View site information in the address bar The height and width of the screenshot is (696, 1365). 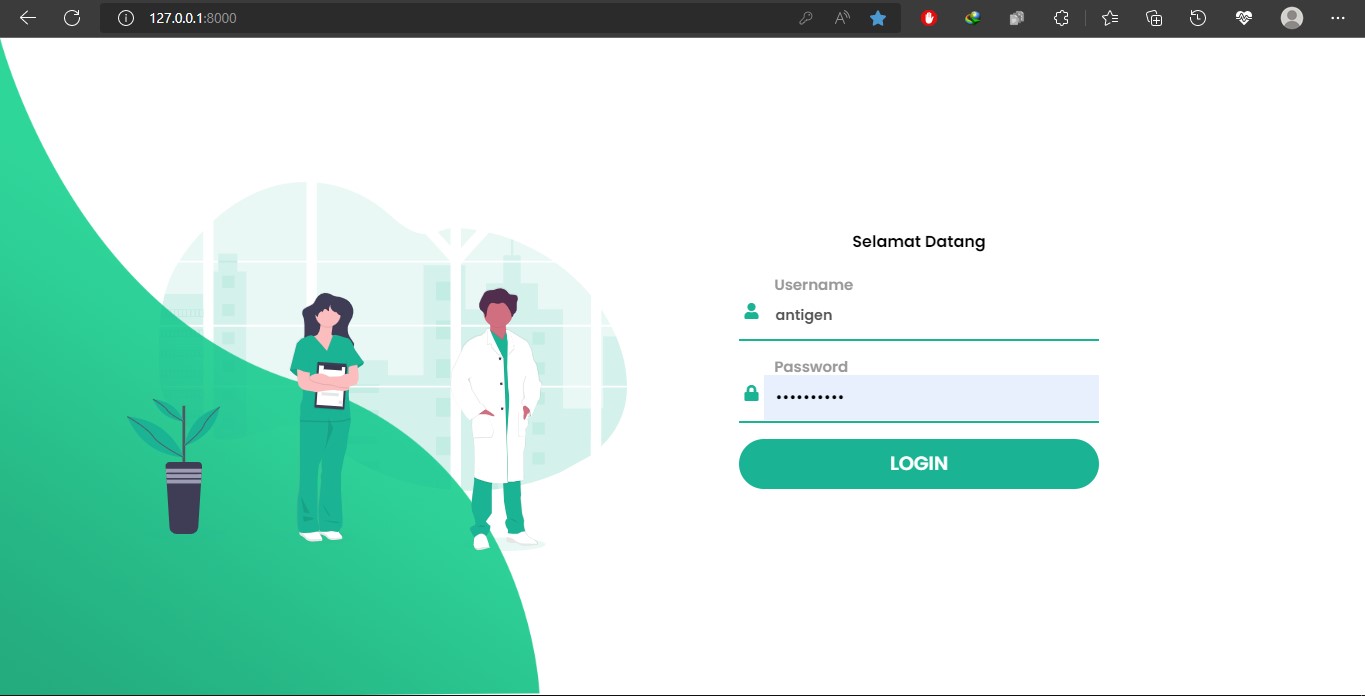tap(126, 18)
